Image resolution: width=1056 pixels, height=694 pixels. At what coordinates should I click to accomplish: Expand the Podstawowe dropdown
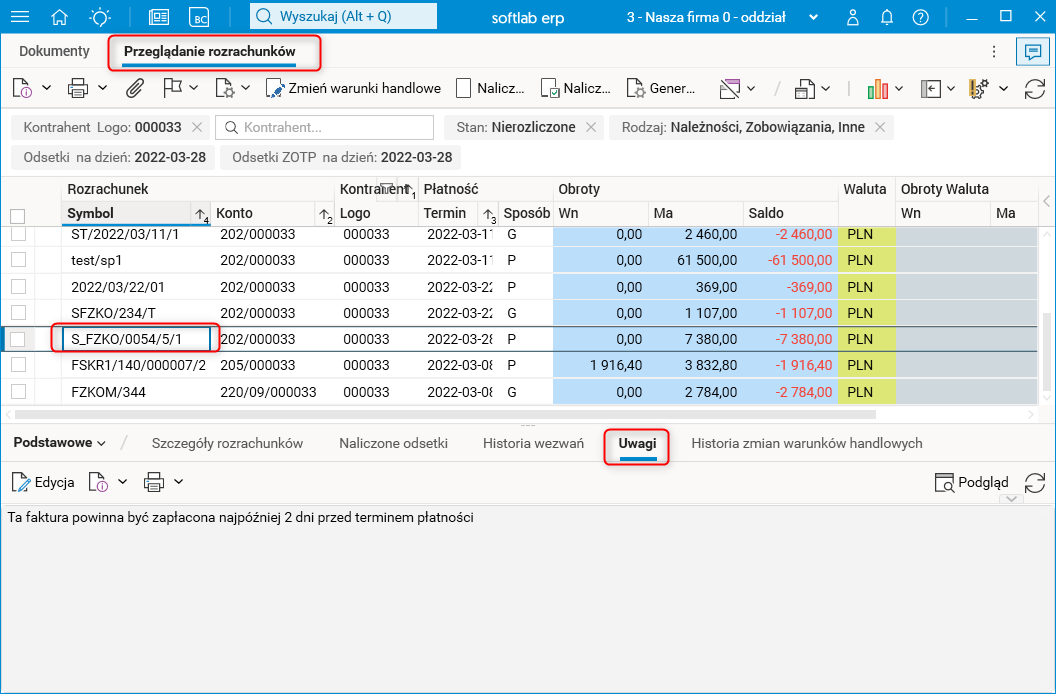[60, 443]
